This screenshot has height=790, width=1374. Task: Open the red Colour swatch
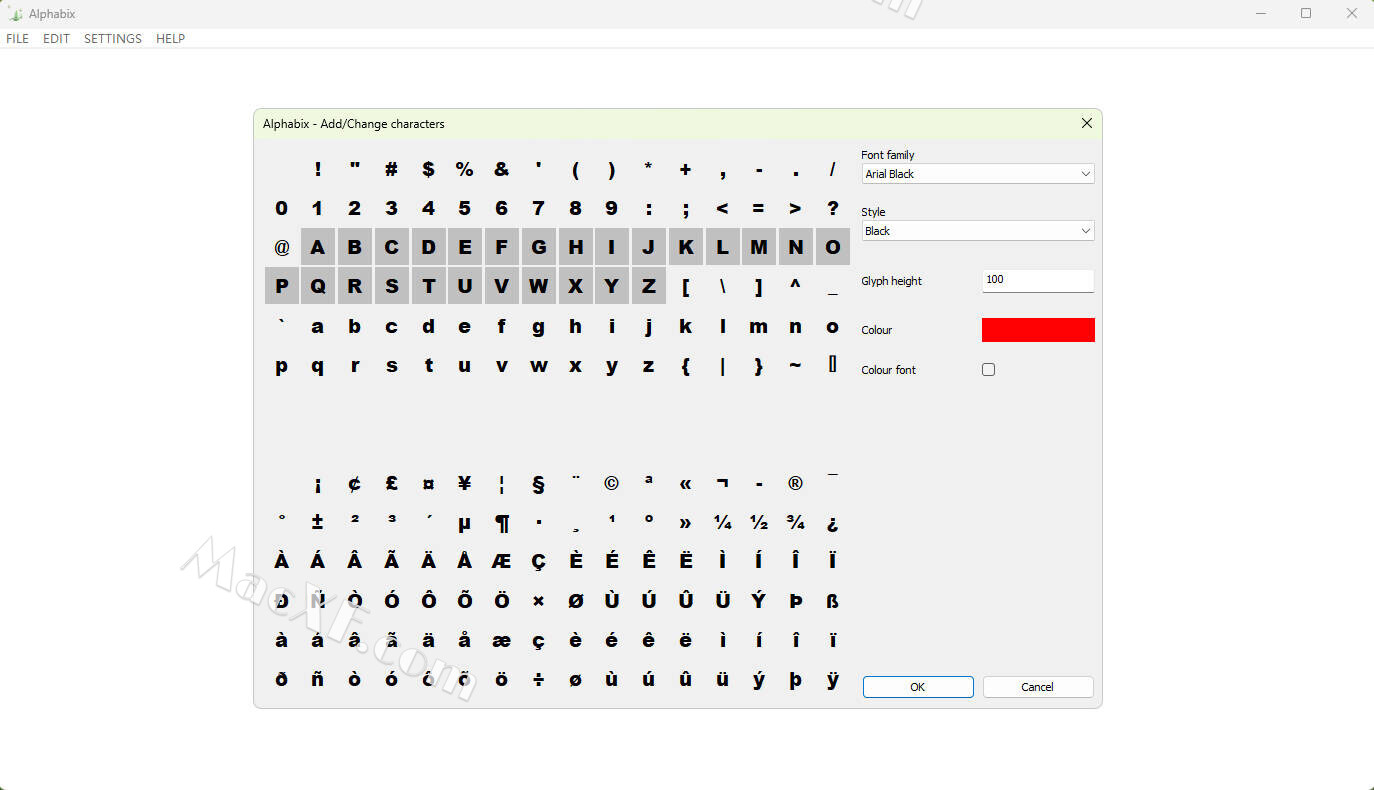[x=1038, y=330]
